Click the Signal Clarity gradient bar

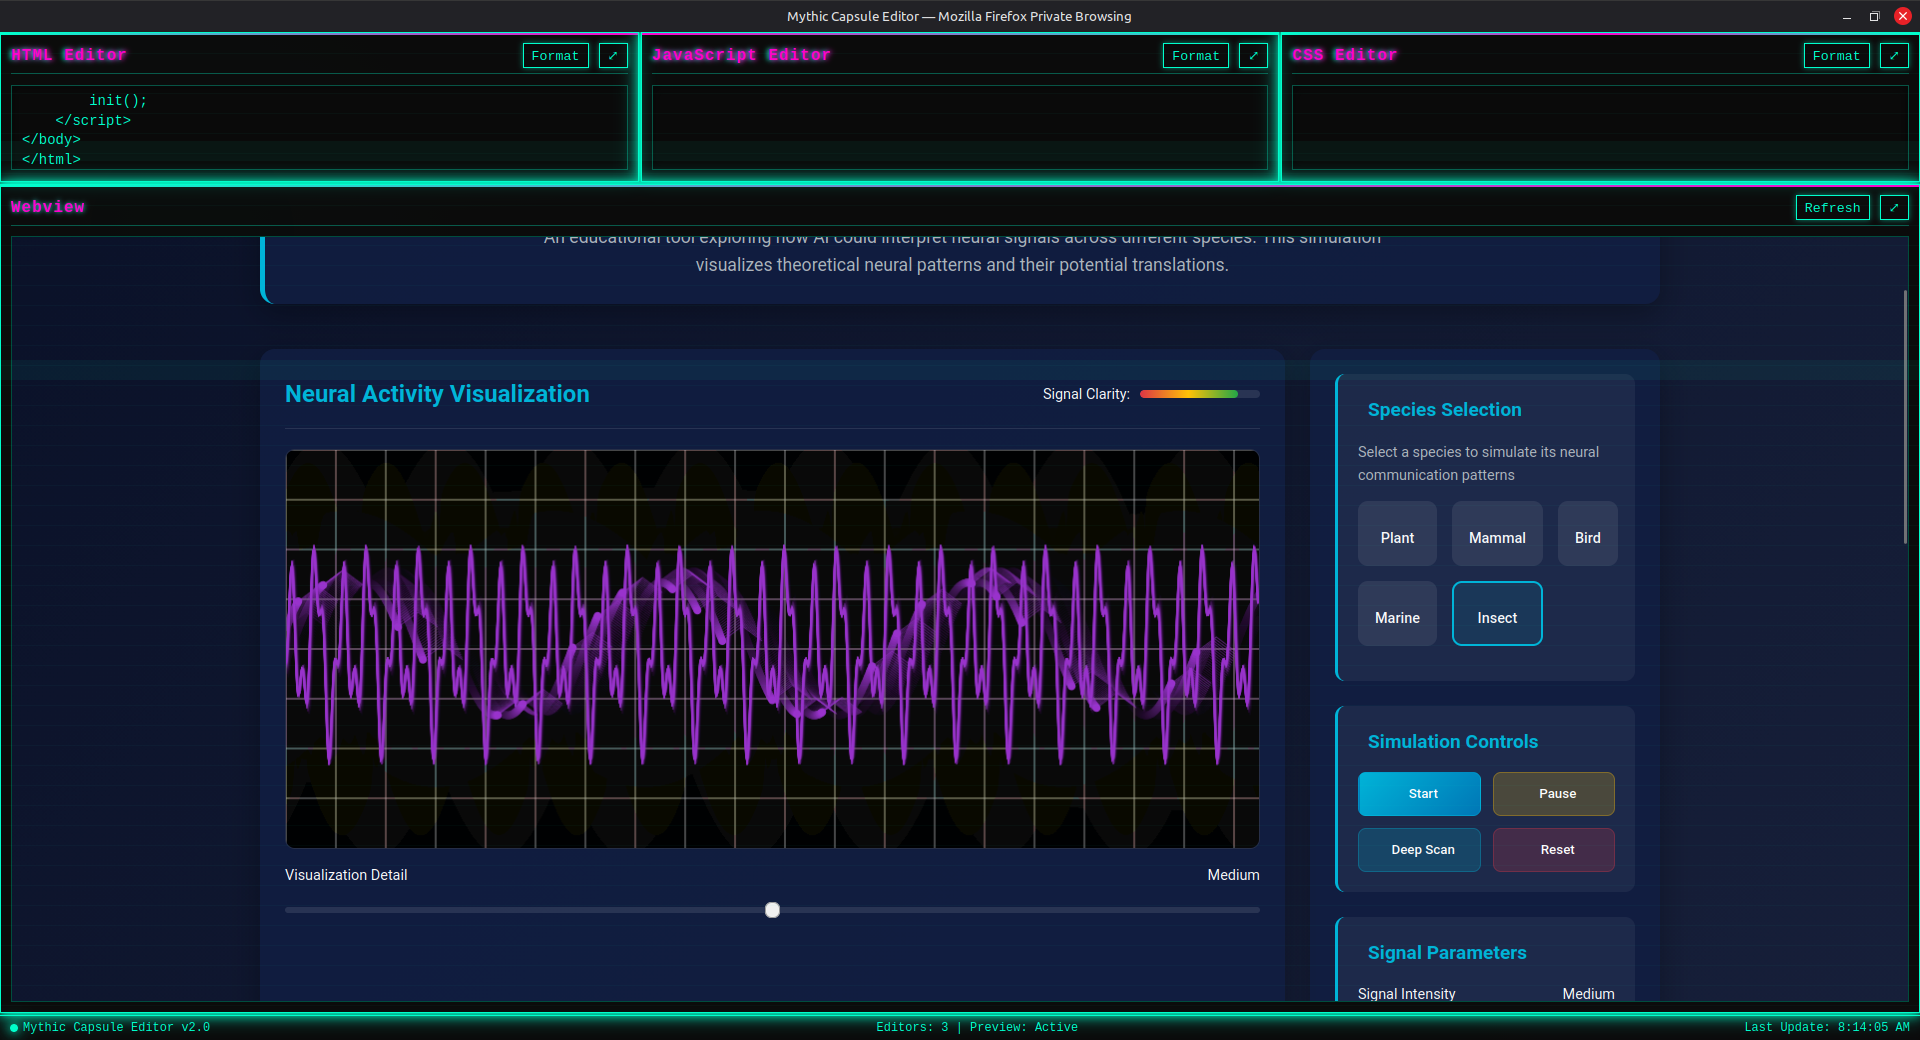[x=1199, y=394]
